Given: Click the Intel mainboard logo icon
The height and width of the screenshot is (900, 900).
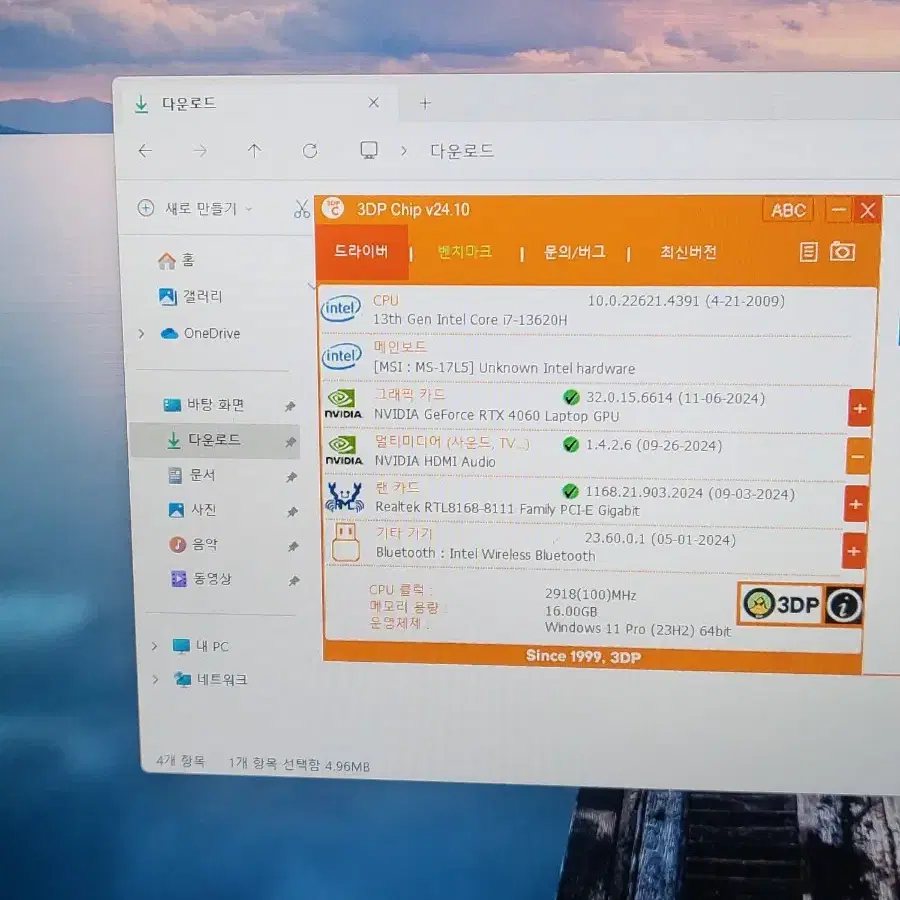Looking at the screenshot, I should (342, 356).
